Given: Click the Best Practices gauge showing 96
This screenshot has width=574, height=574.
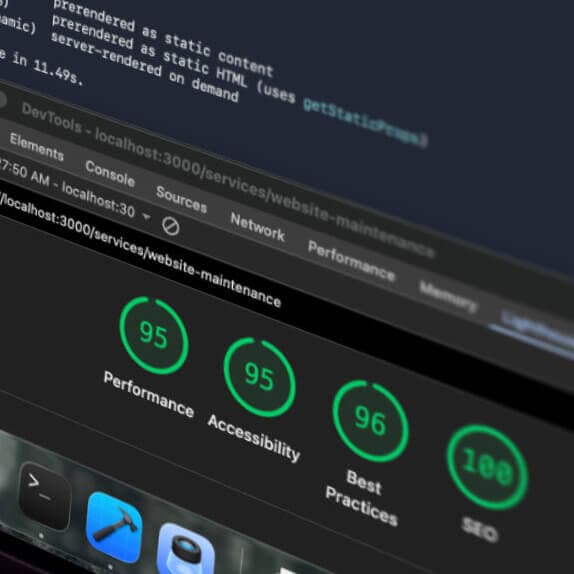Looking at the screenshot, I should pos(370,421).
